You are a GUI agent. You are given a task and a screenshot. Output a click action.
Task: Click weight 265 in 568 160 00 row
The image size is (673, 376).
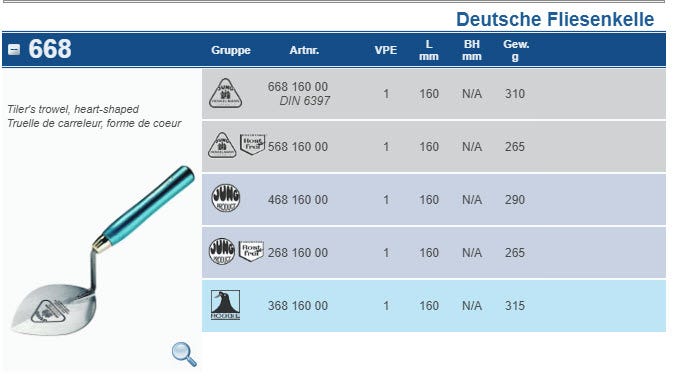(515, 147)
